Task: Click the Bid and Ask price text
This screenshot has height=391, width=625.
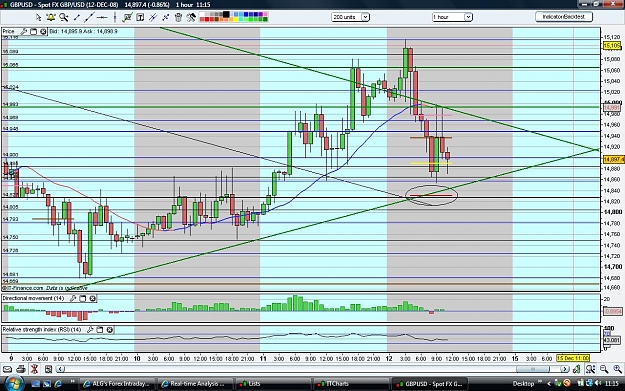Action: [x=83, y=31]
